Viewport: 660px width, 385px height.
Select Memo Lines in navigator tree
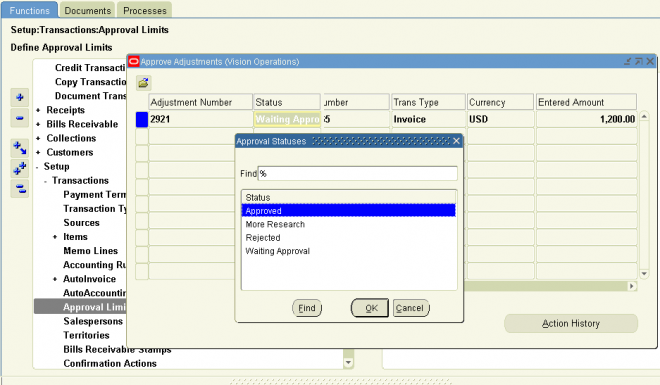click(90, 251)
